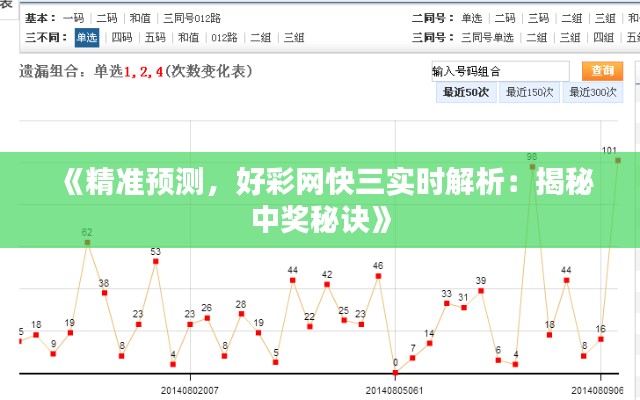Click the data point labeled 14

click(x=429, y=343)
